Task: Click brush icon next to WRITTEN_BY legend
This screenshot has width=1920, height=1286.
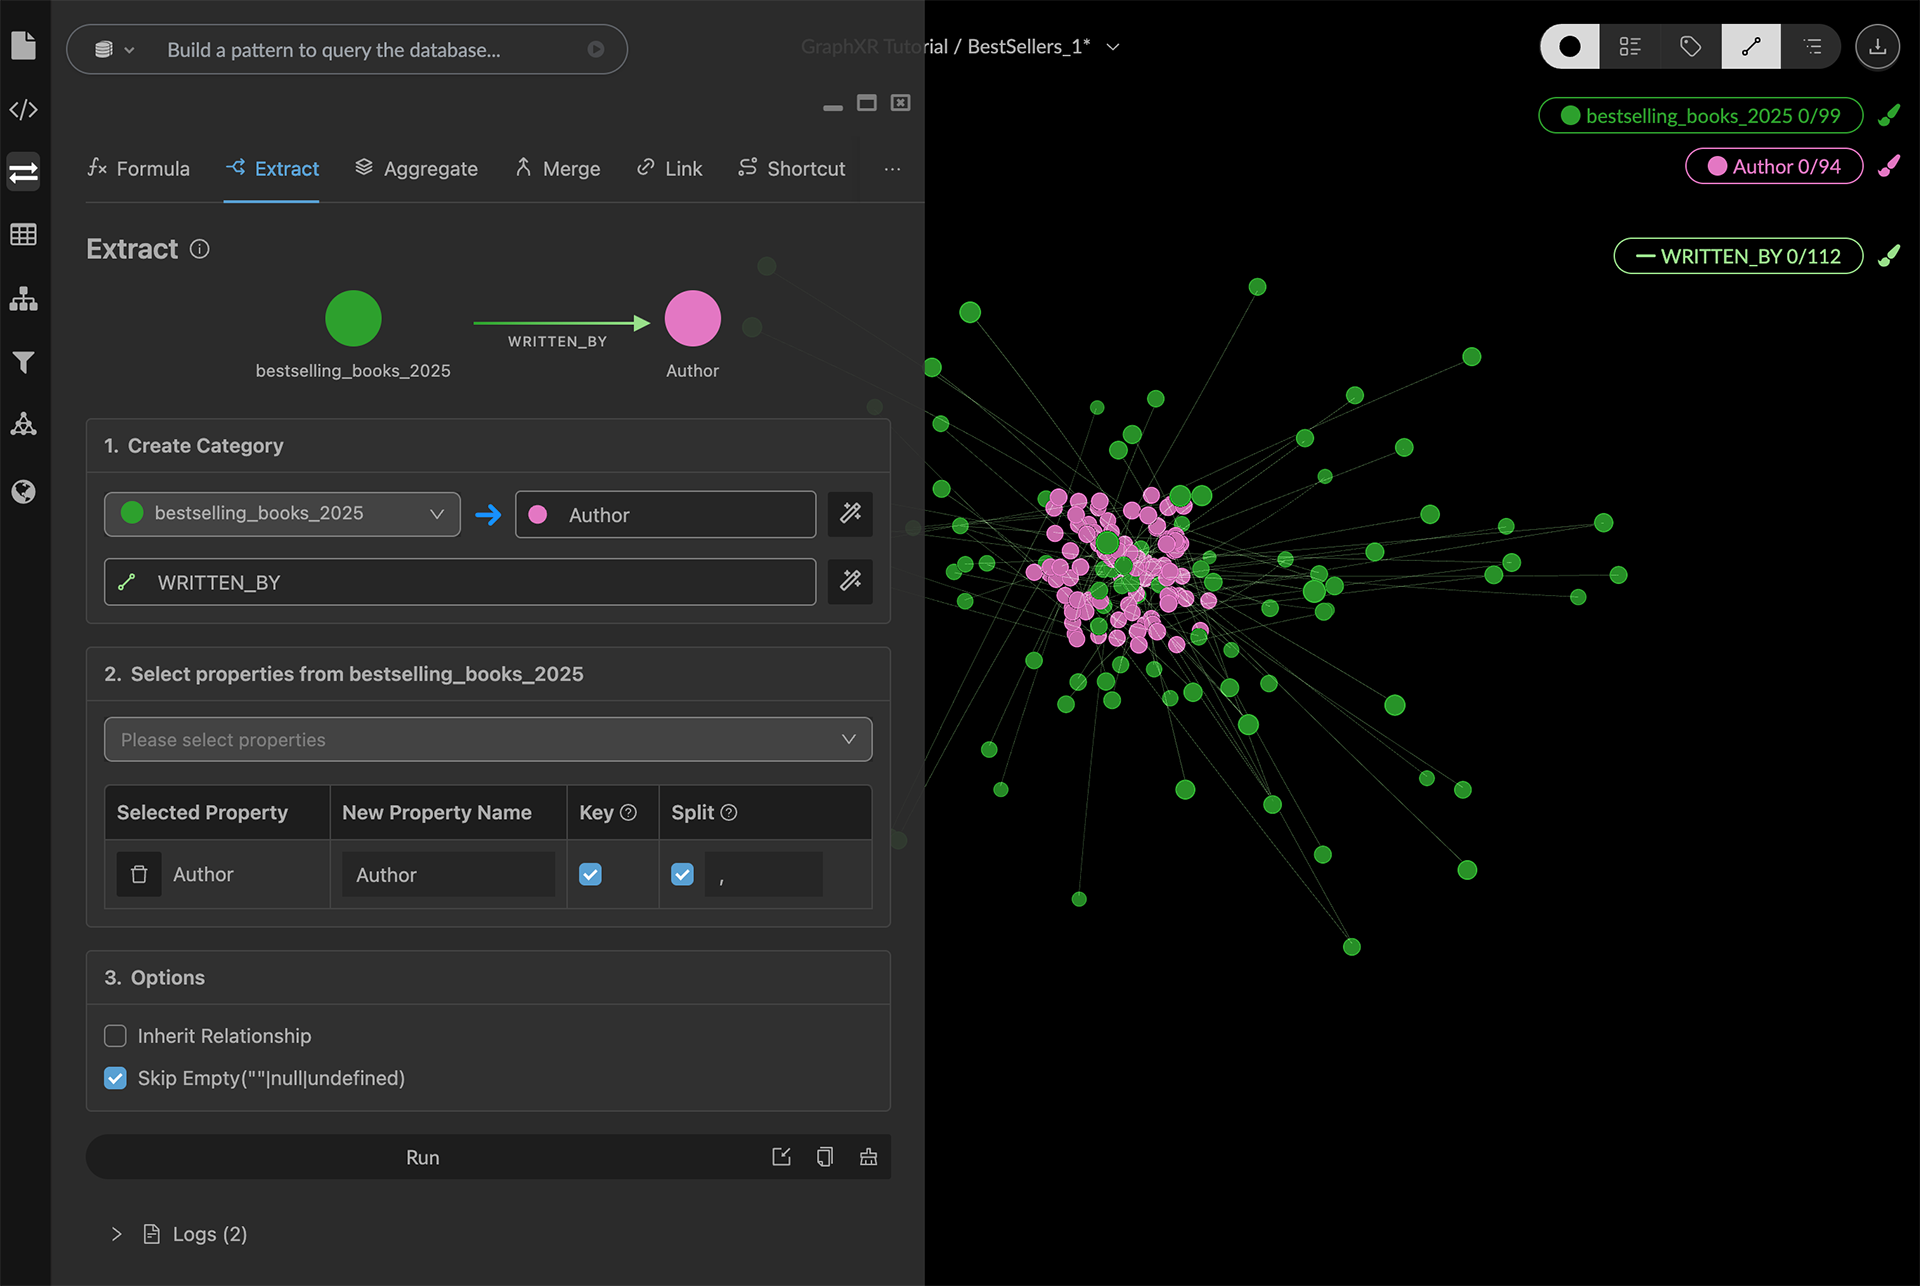Action: pyautogui.click(x=1889, y=256)
